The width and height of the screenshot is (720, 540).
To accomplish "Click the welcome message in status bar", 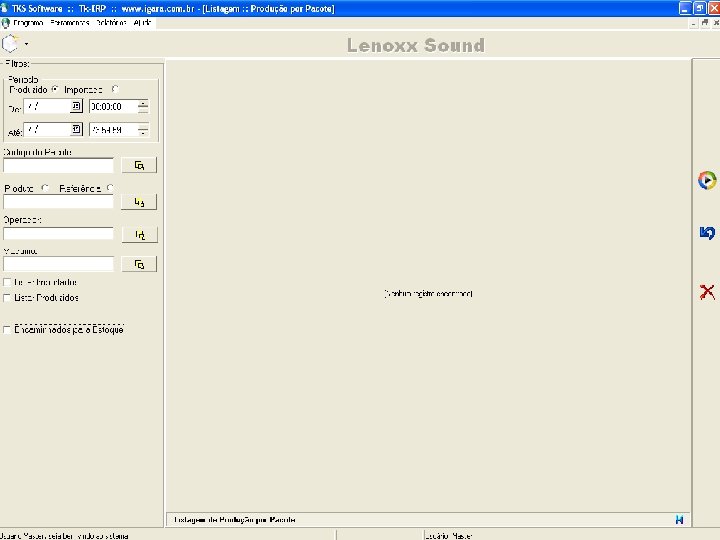I will click(x=64, y=535).
